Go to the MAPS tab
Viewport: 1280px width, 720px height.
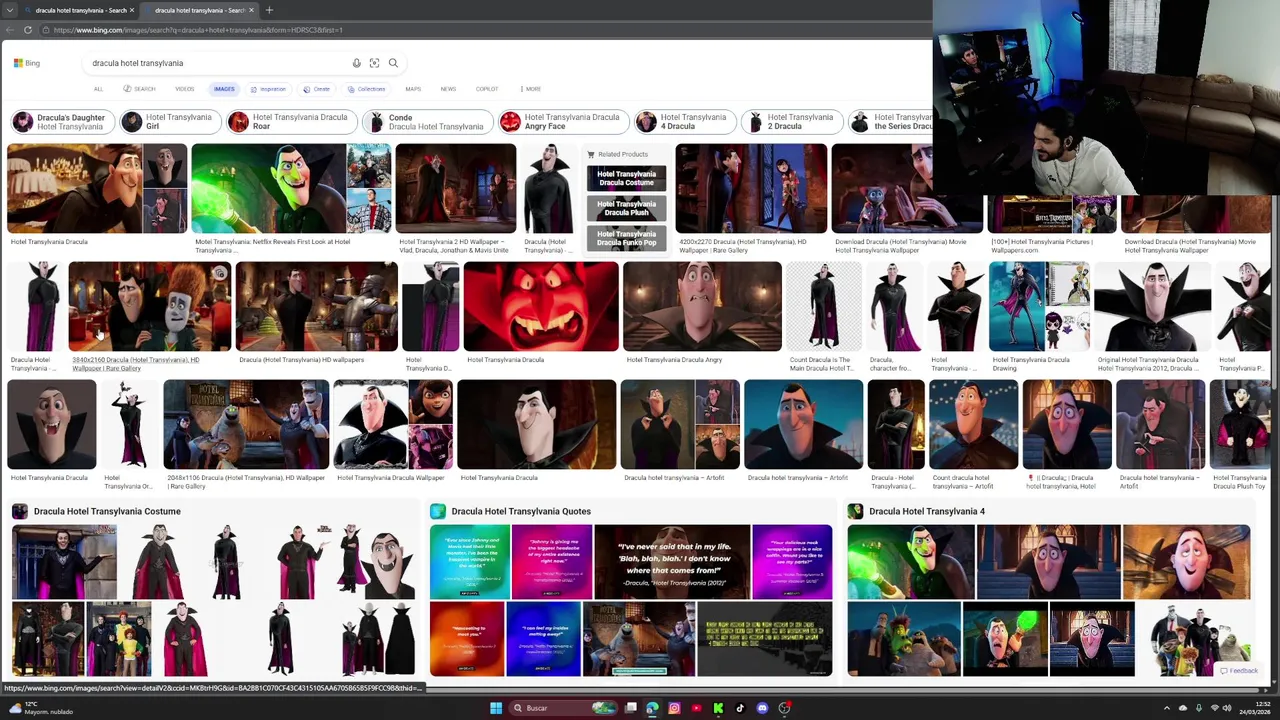(x=413, y=89)
